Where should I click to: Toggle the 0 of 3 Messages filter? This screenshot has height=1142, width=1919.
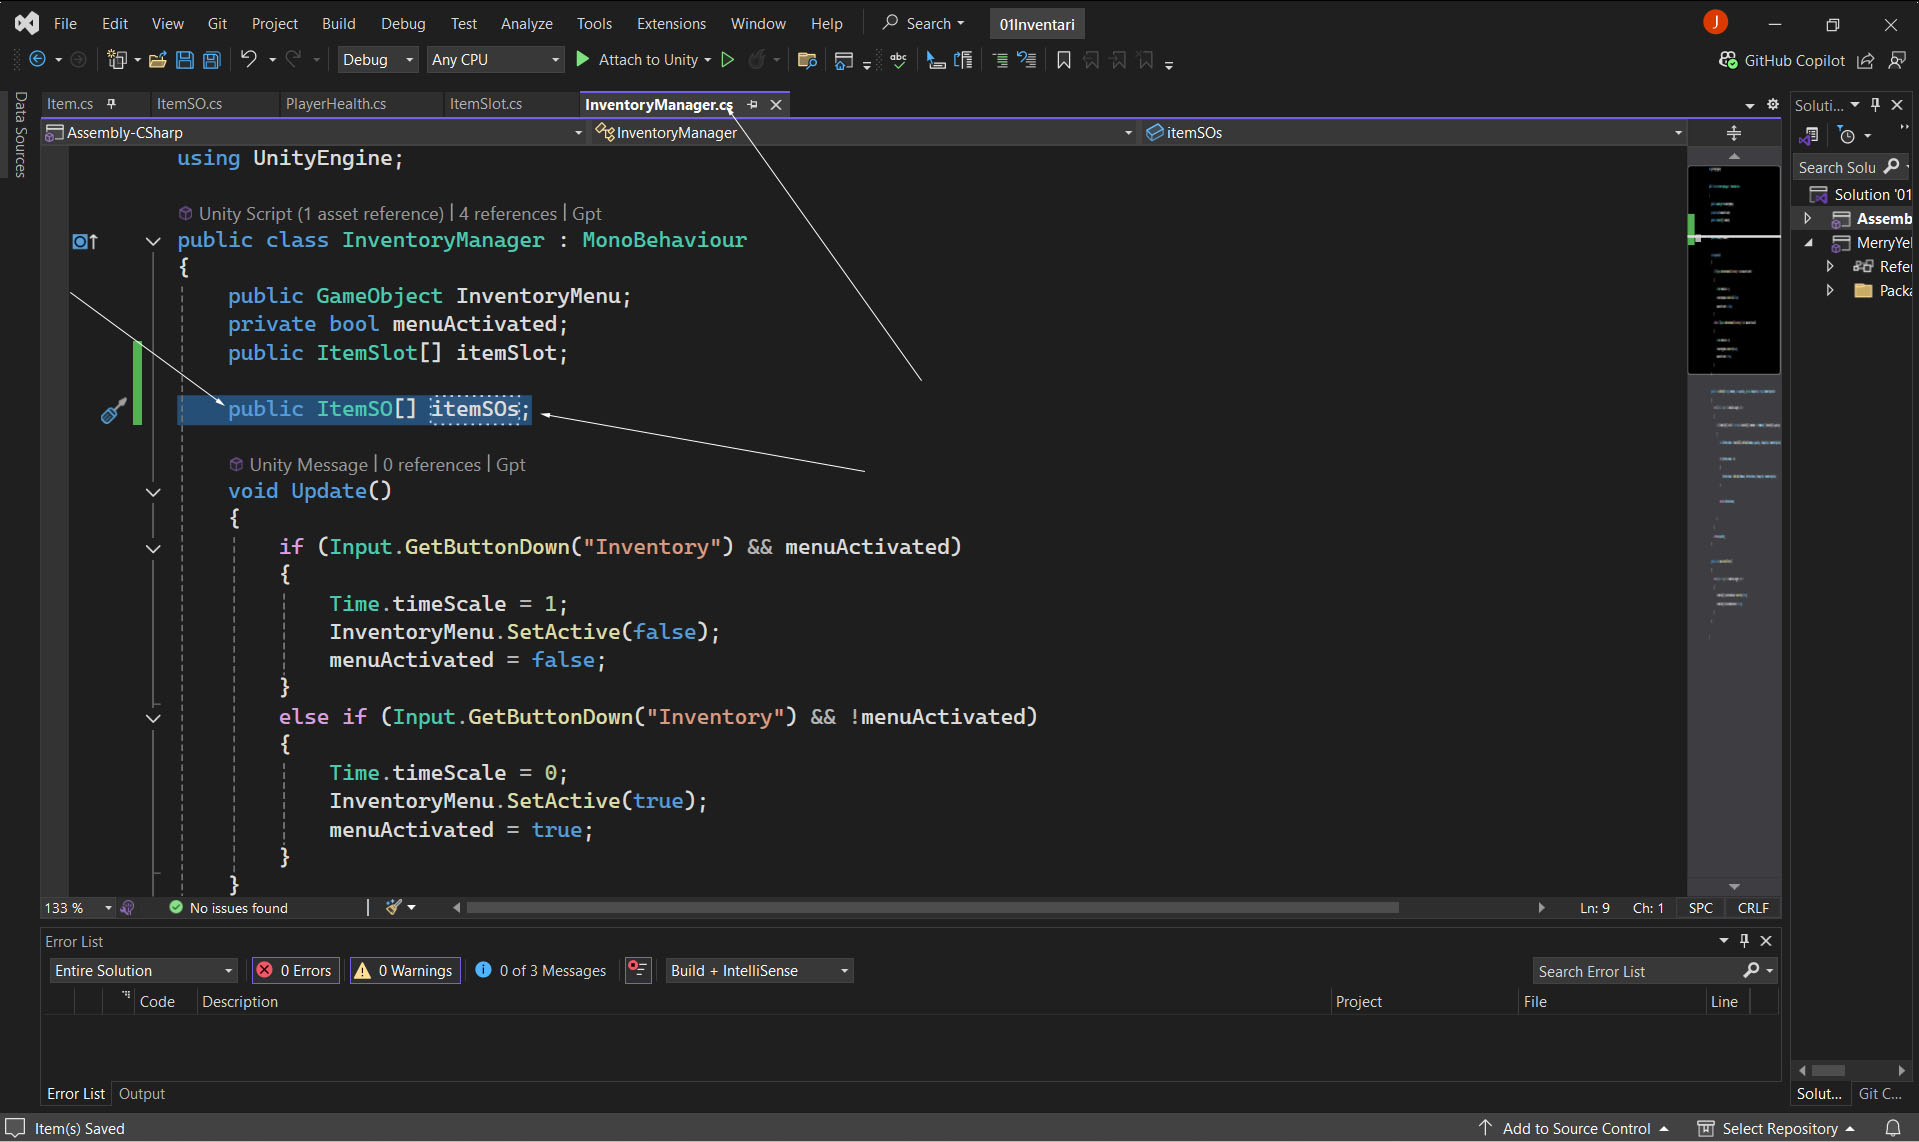point(541,970)
